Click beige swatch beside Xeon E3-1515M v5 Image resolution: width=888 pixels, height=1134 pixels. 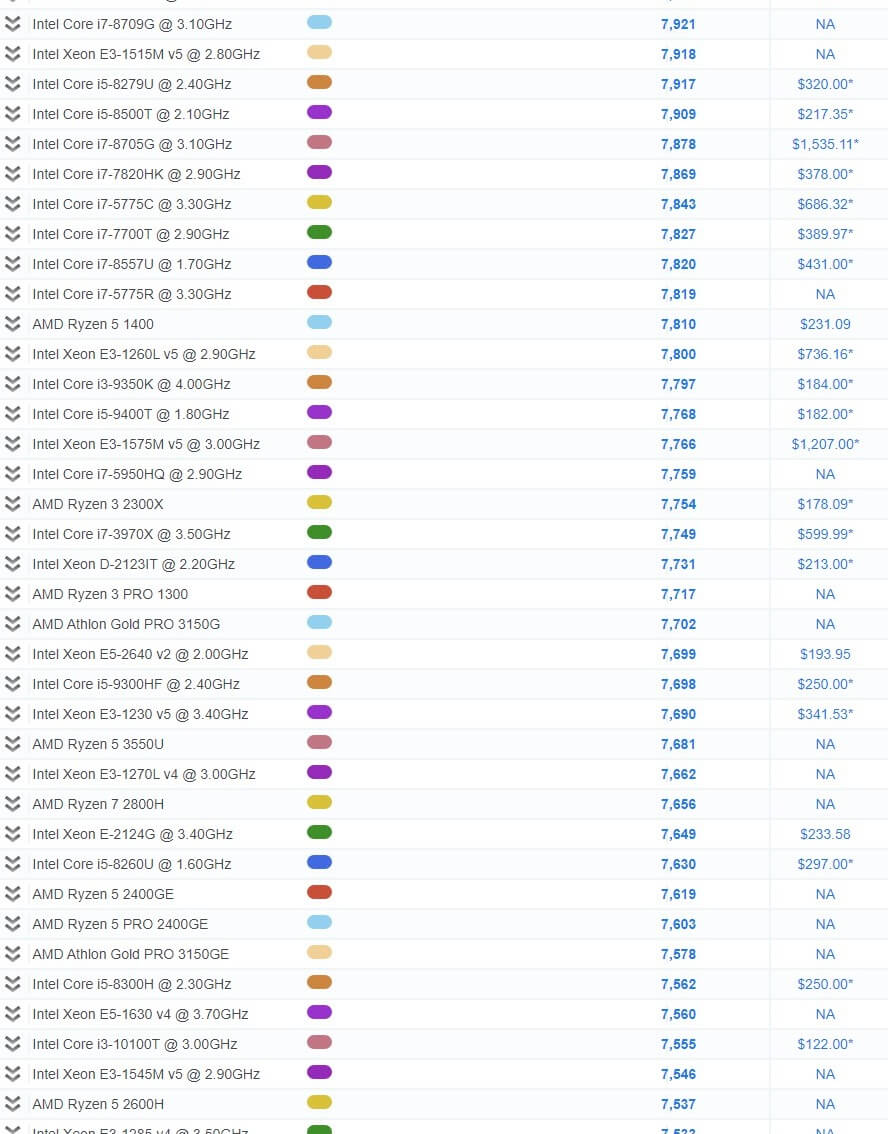point(319,52)
